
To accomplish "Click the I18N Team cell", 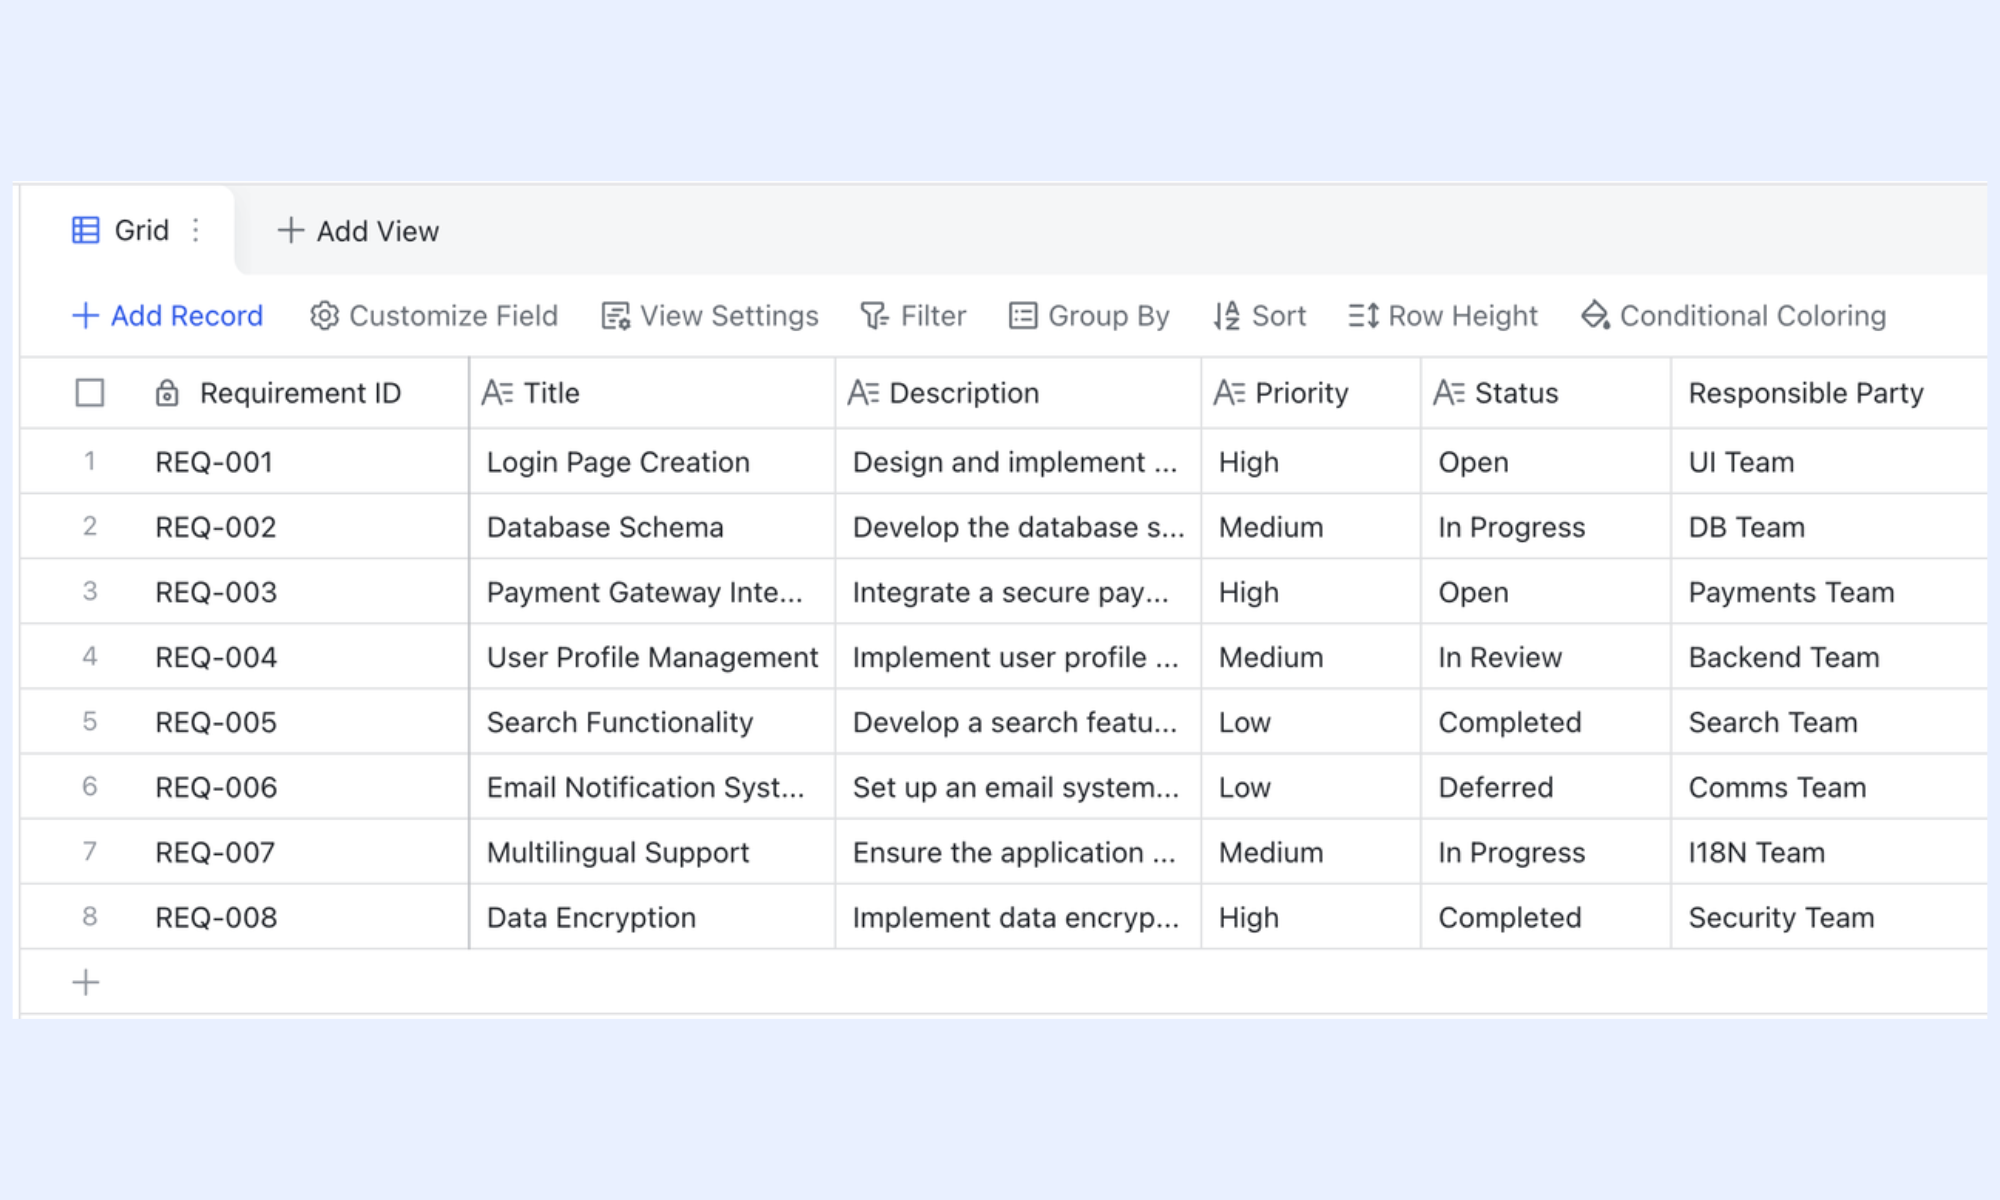I will [1829, 852].
